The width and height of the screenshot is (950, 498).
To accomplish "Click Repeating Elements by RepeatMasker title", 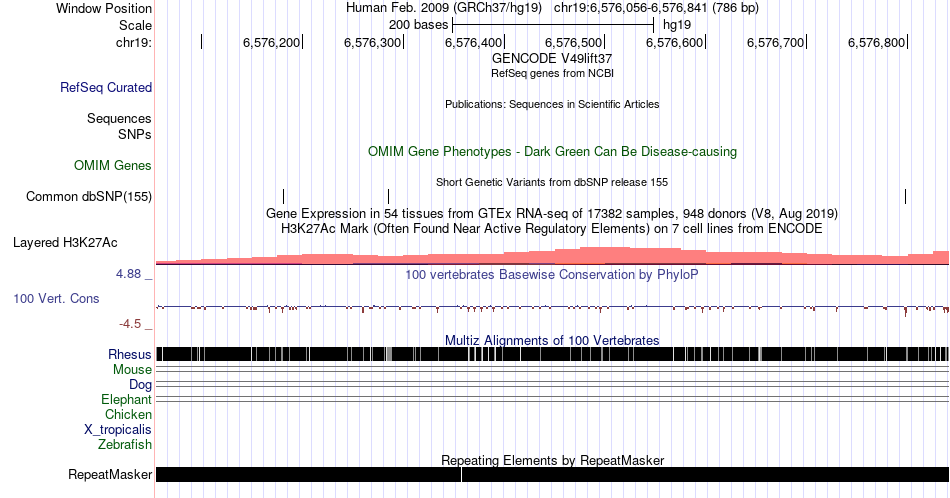I will coord(552,460).
